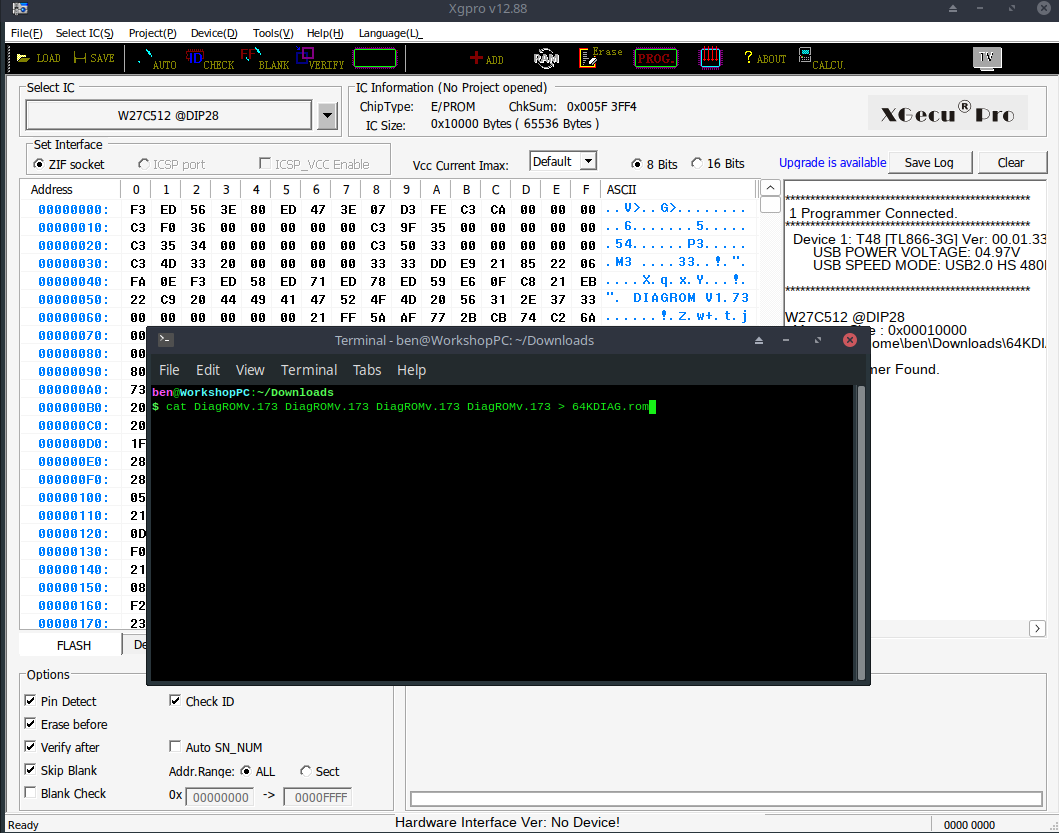Click the green rectangle chip icon
Screen dimensions: 1059x833
tap(375, 58)
